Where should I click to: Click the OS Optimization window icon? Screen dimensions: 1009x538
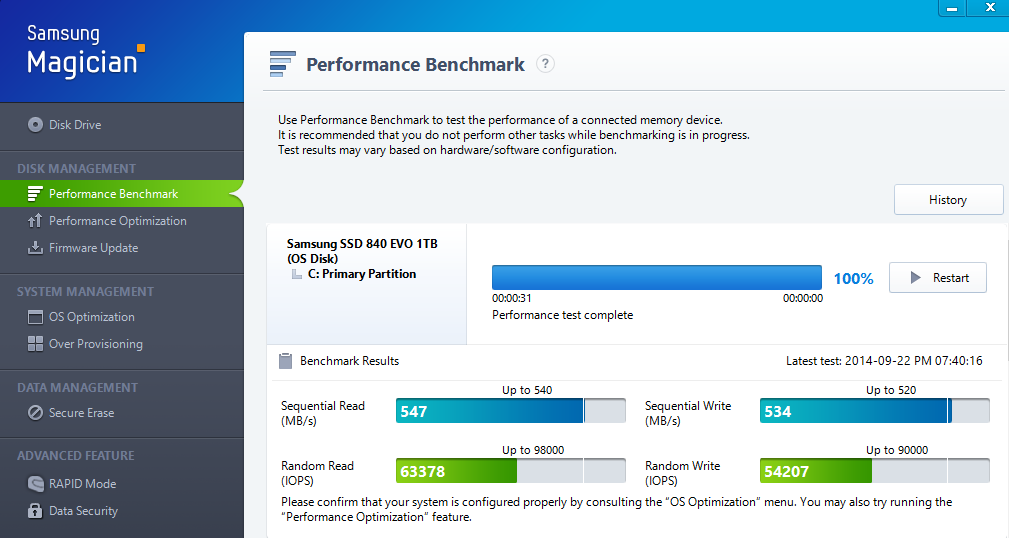(x=35, y=317)
